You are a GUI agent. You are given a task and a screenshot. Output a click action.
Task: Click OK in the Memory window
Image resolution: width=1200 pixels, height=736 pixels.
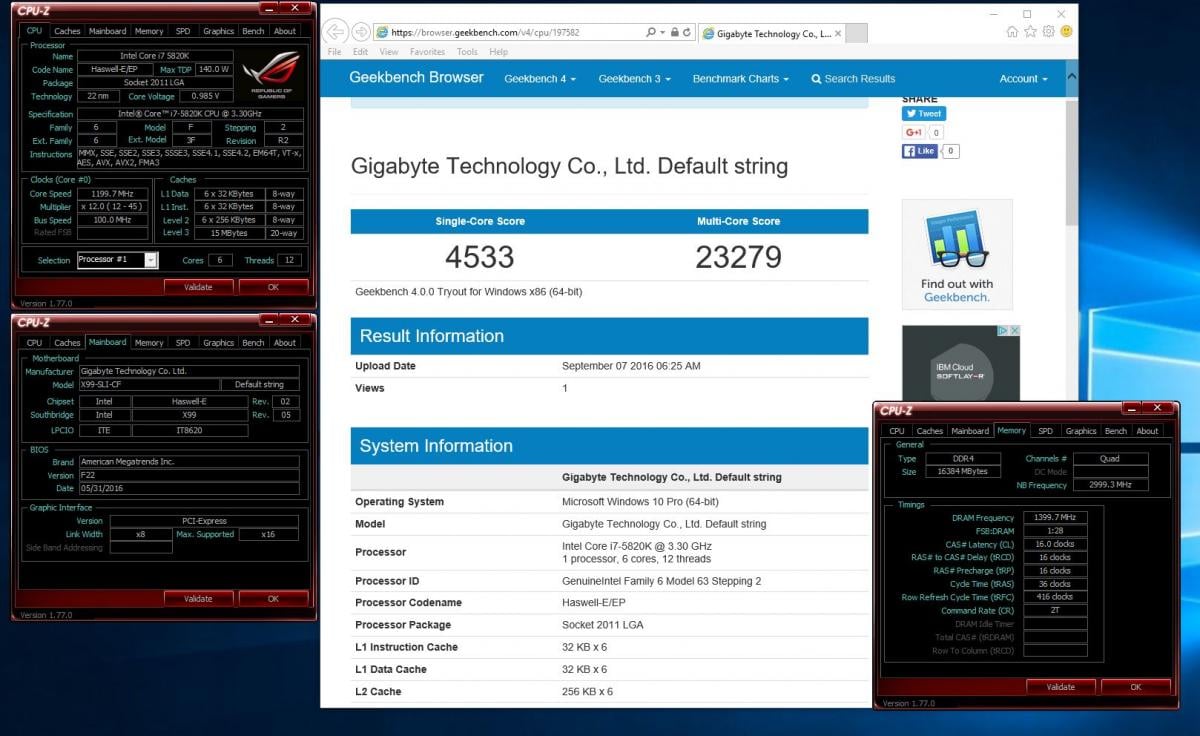(1135, 687)
